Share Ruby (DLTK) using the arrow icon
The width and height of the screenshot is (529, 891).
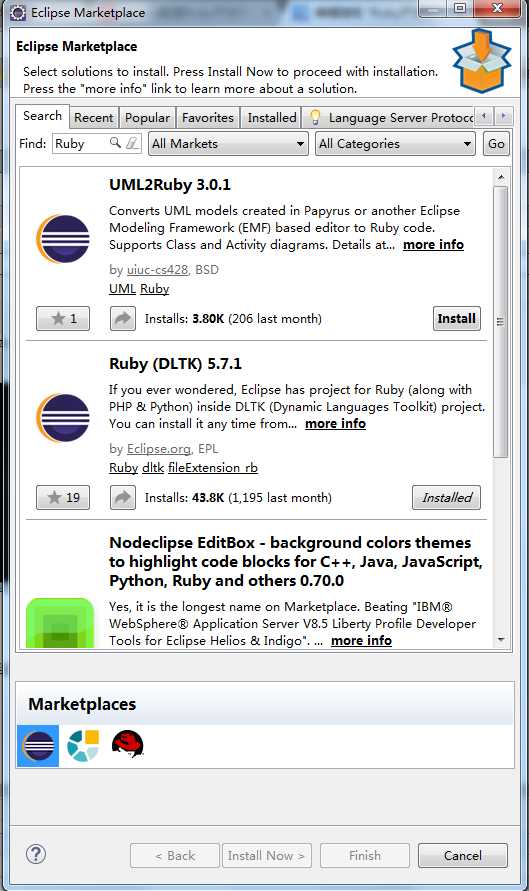(123, 498)
